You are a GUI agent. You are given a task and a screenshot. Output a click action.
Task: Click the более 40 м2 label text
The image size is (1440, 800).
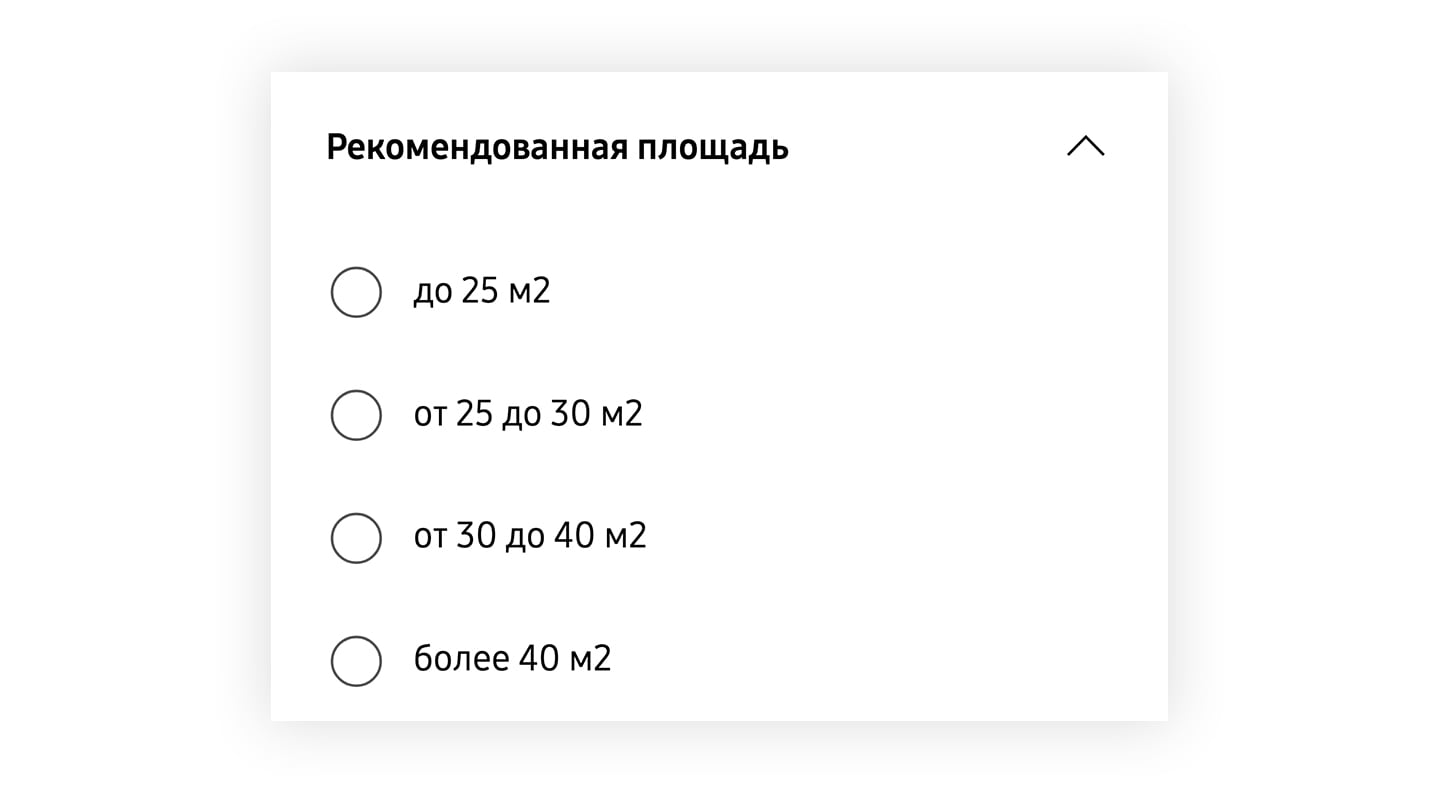point(511,660)
